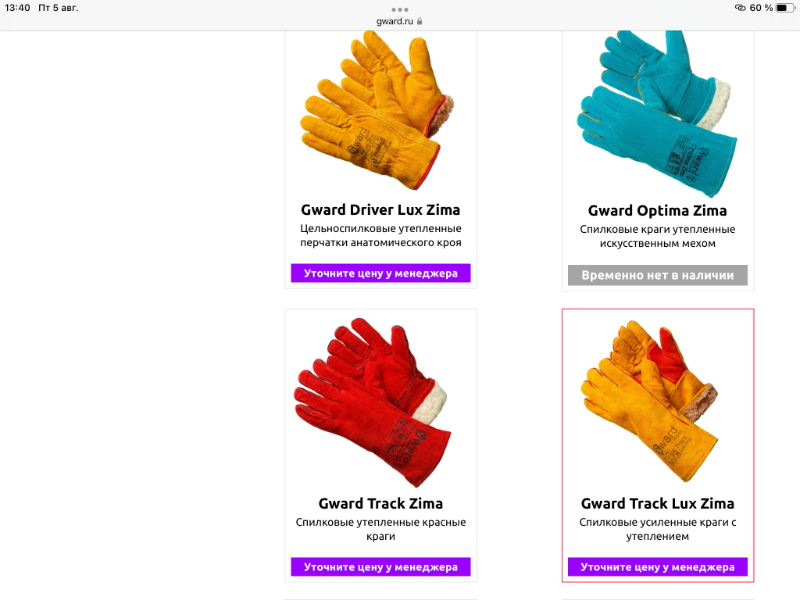Click the Gward Track Zima title
The height and width of the screenshot is (600, 800).
(x=381, y=504)
